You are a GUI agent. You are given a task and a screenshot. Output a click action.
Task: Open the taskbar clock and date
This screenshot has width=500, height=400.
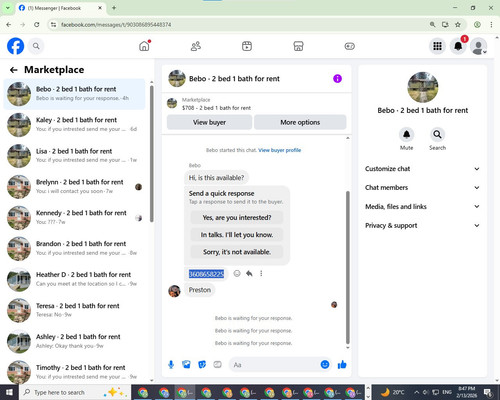pyautogui.click(x=467, y=392)
